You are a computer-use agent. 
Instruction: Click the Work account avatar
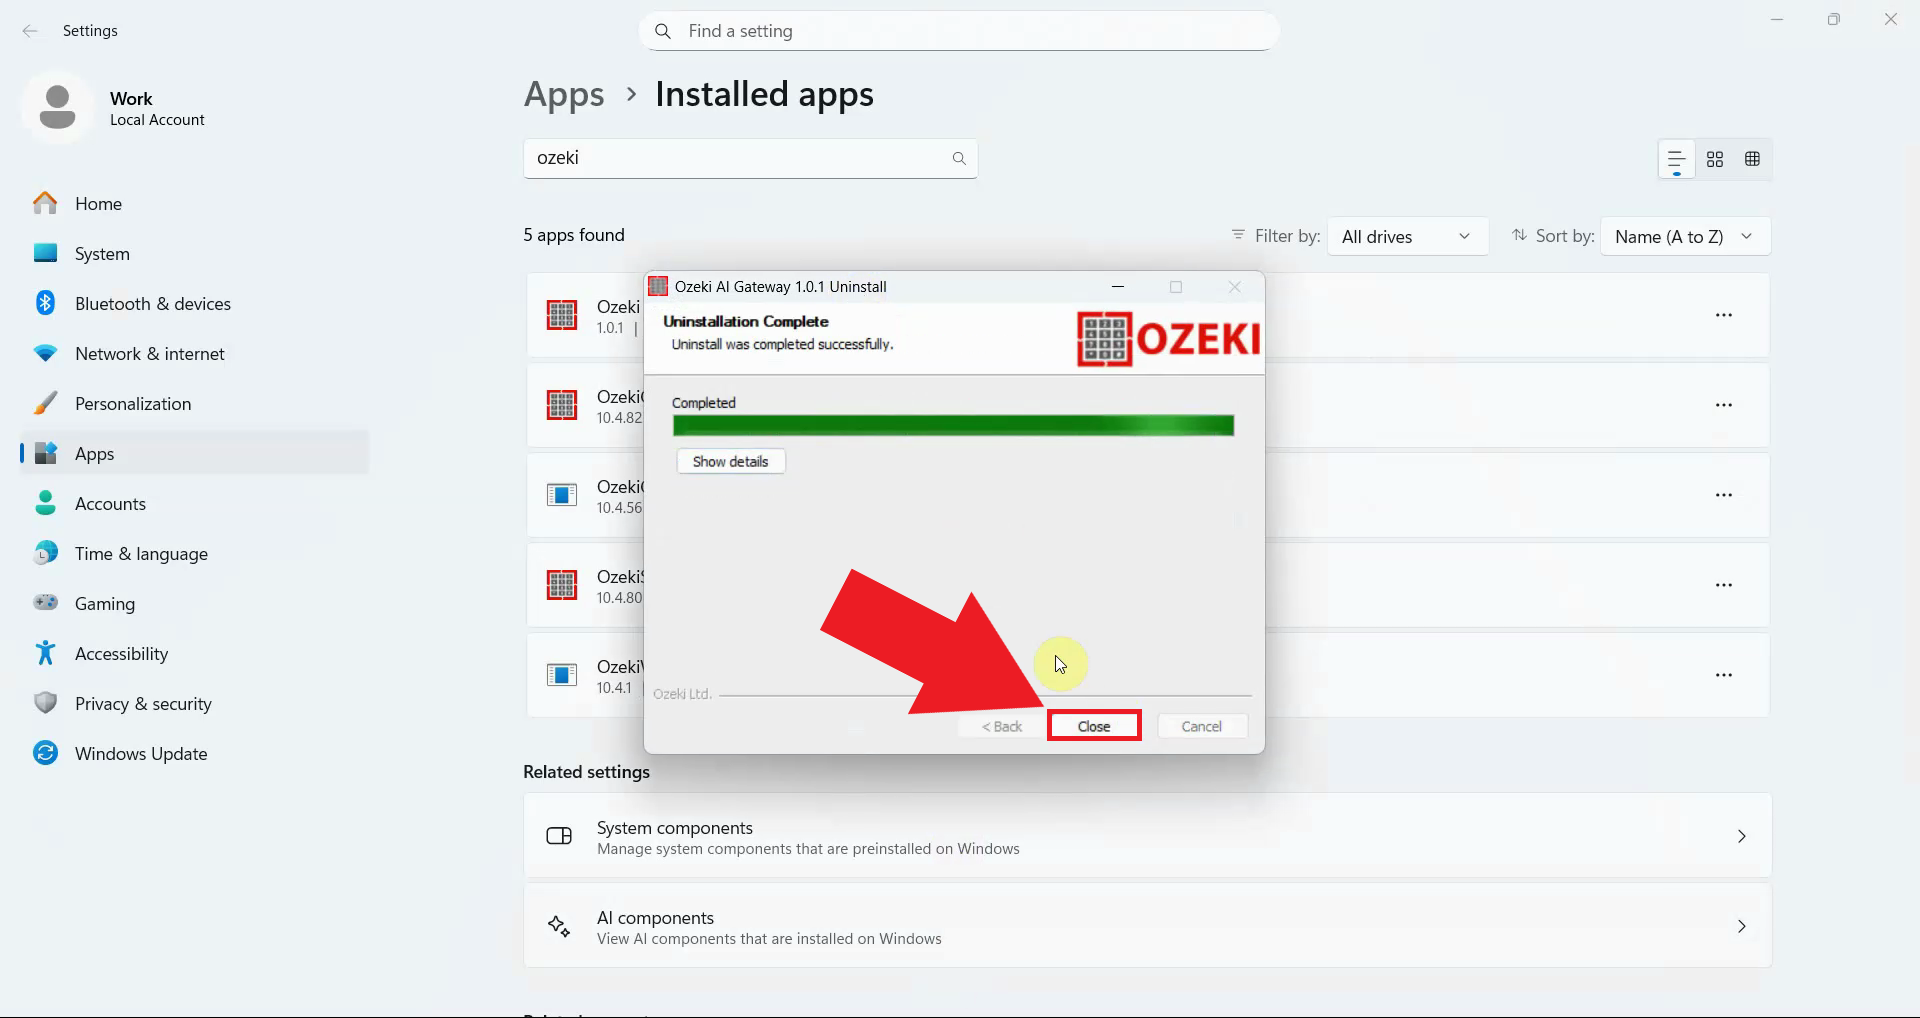point(57,107)
